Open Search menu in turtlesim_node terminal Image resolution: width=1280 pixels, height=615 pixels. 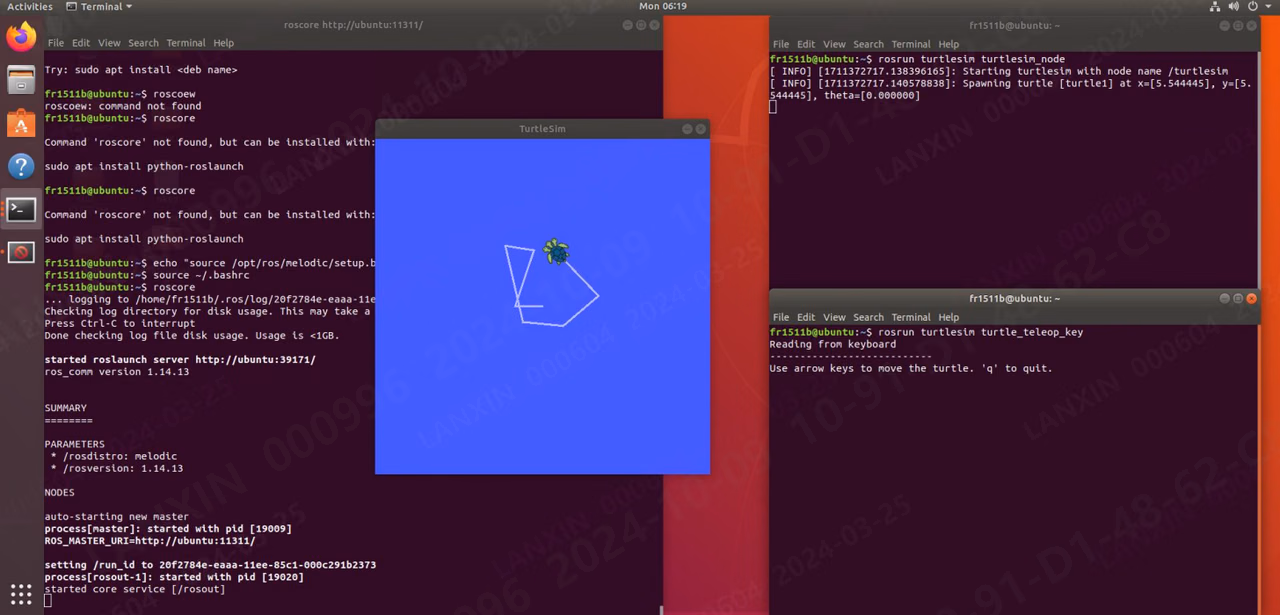pyautogui.click(x=868, y=44)
